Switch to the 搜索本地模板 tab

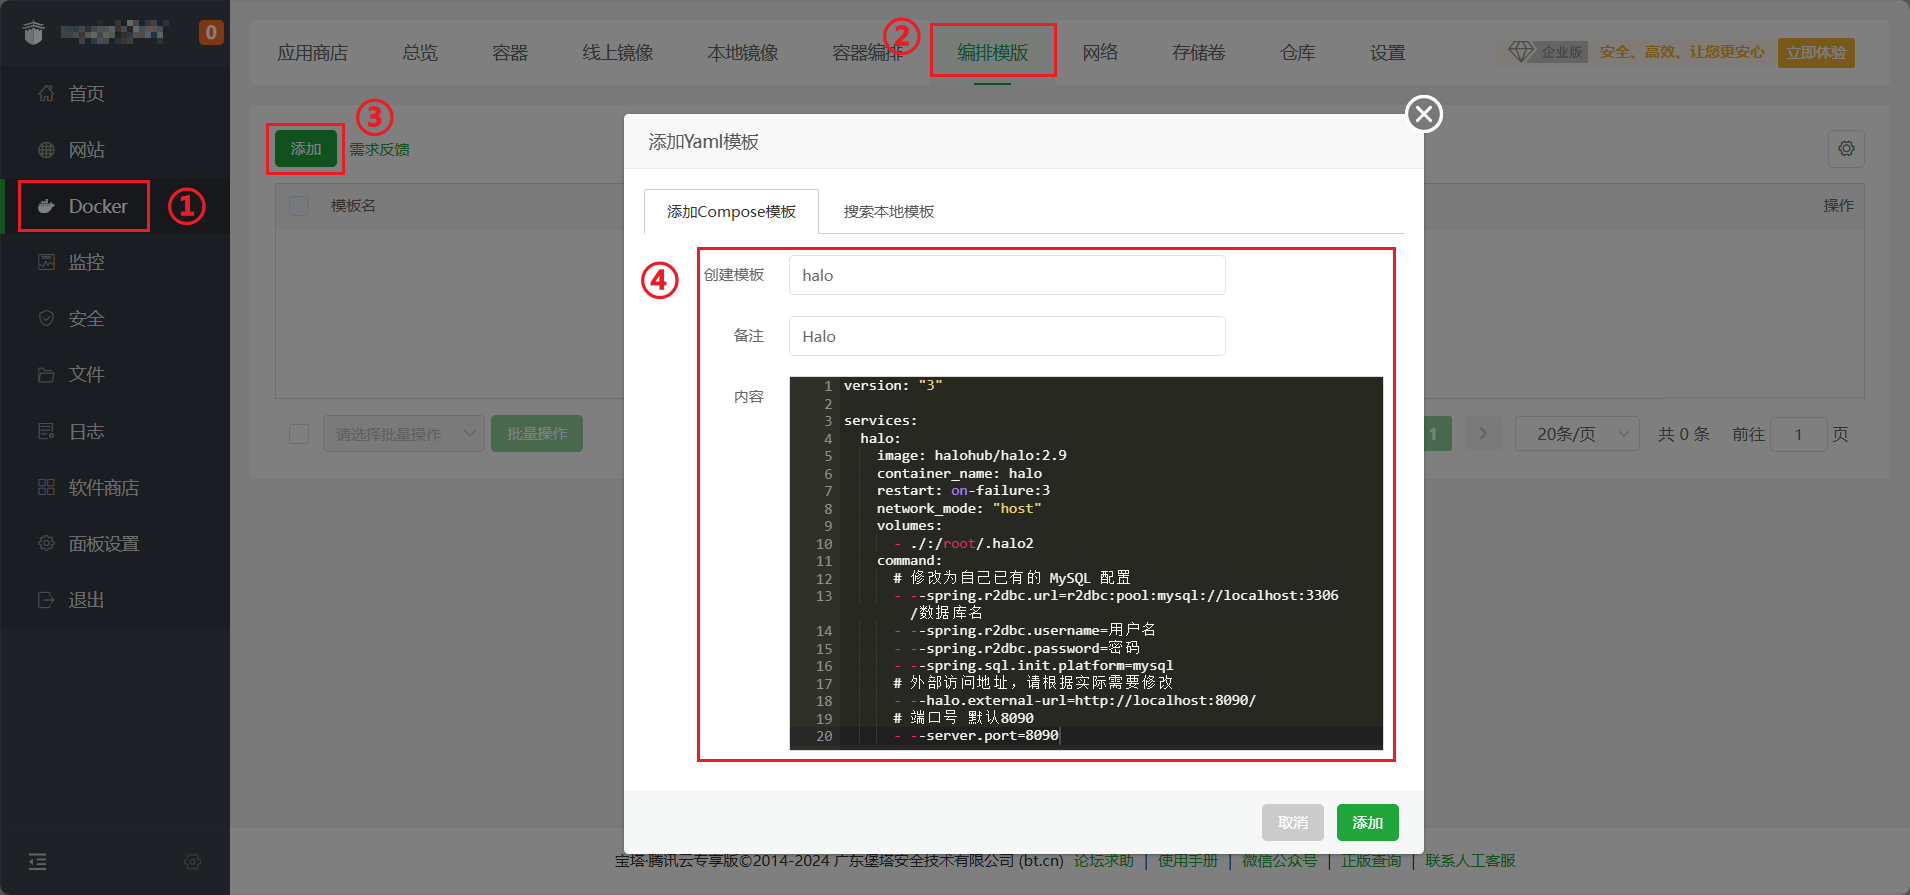888,212
